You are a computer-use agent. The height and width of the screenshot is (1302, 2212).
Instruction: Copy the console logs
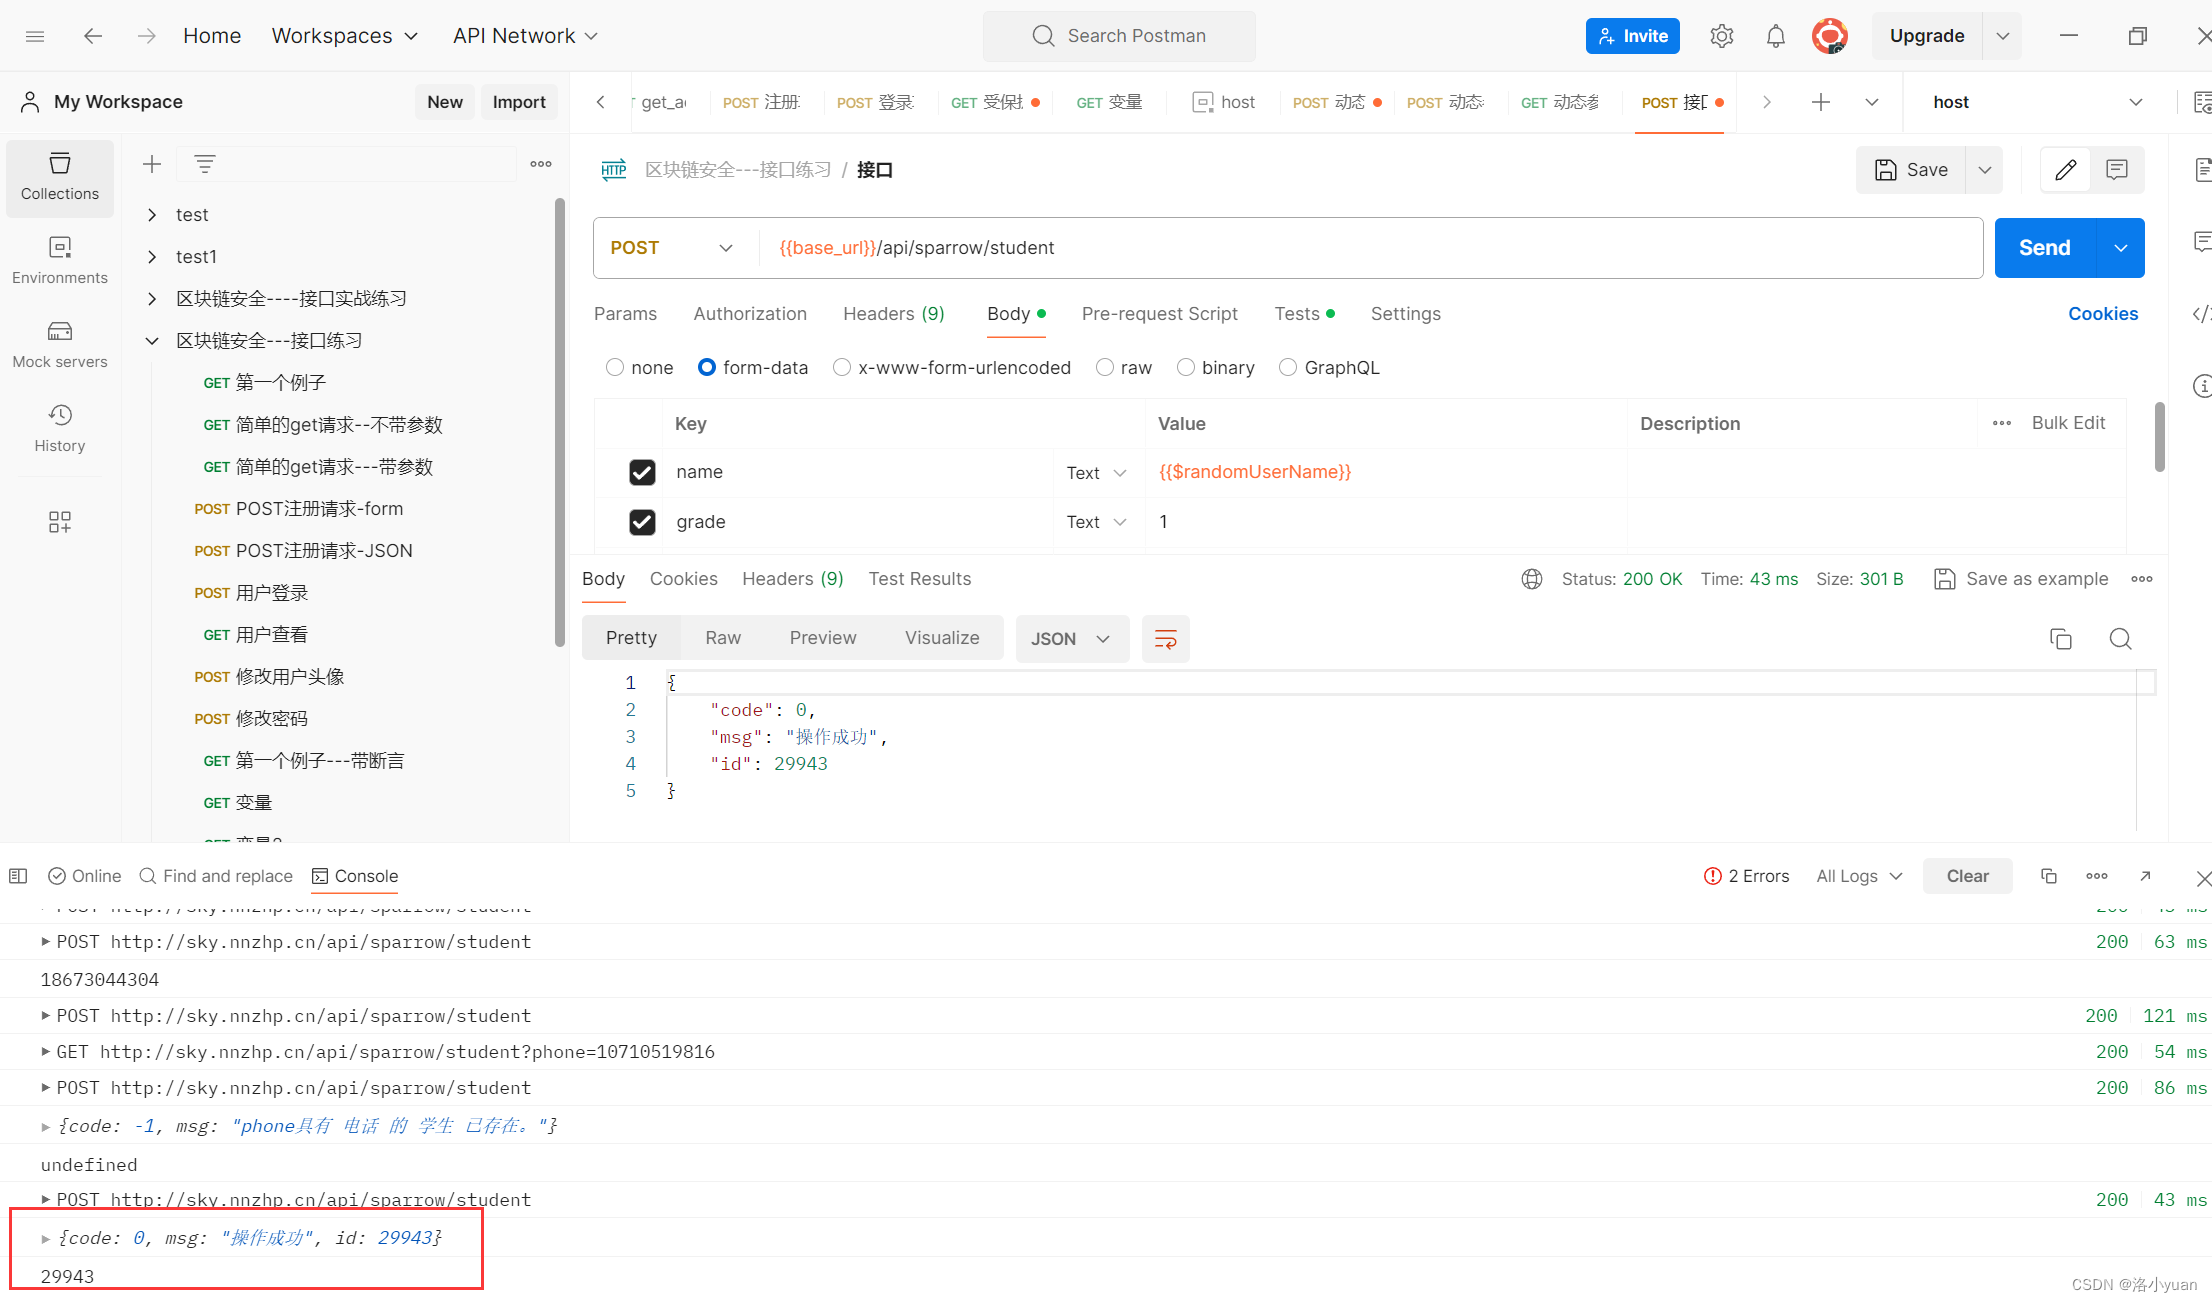[2048, 876]
